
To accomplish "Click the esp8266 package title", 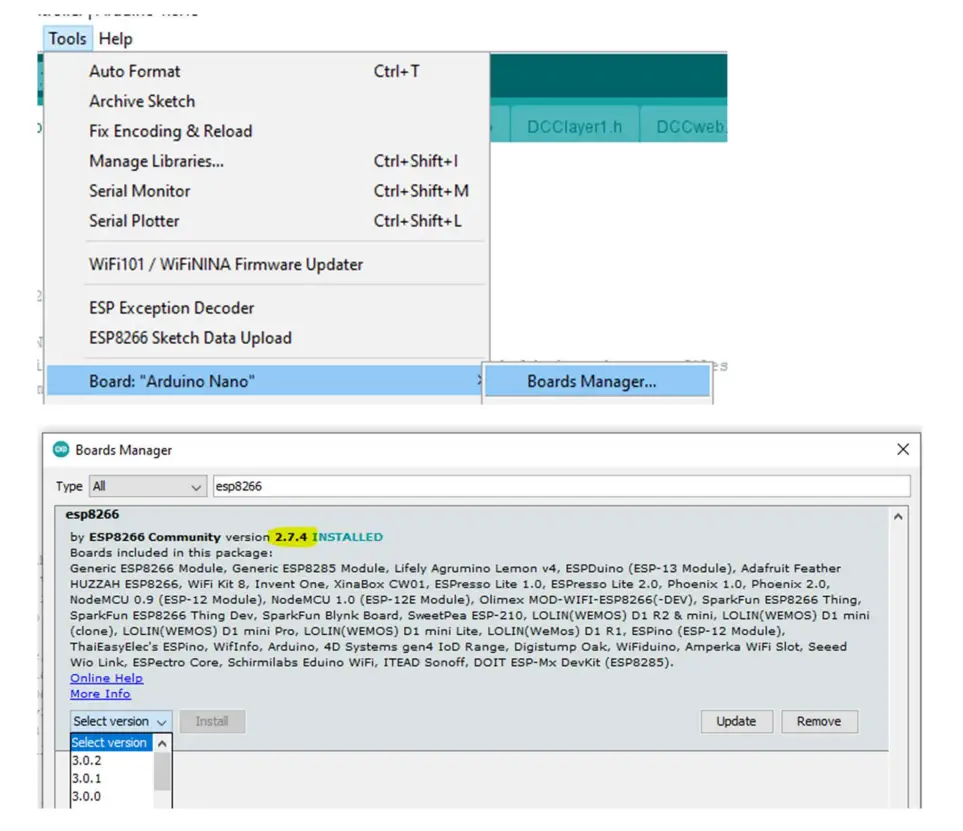I will tap(92, 515).
